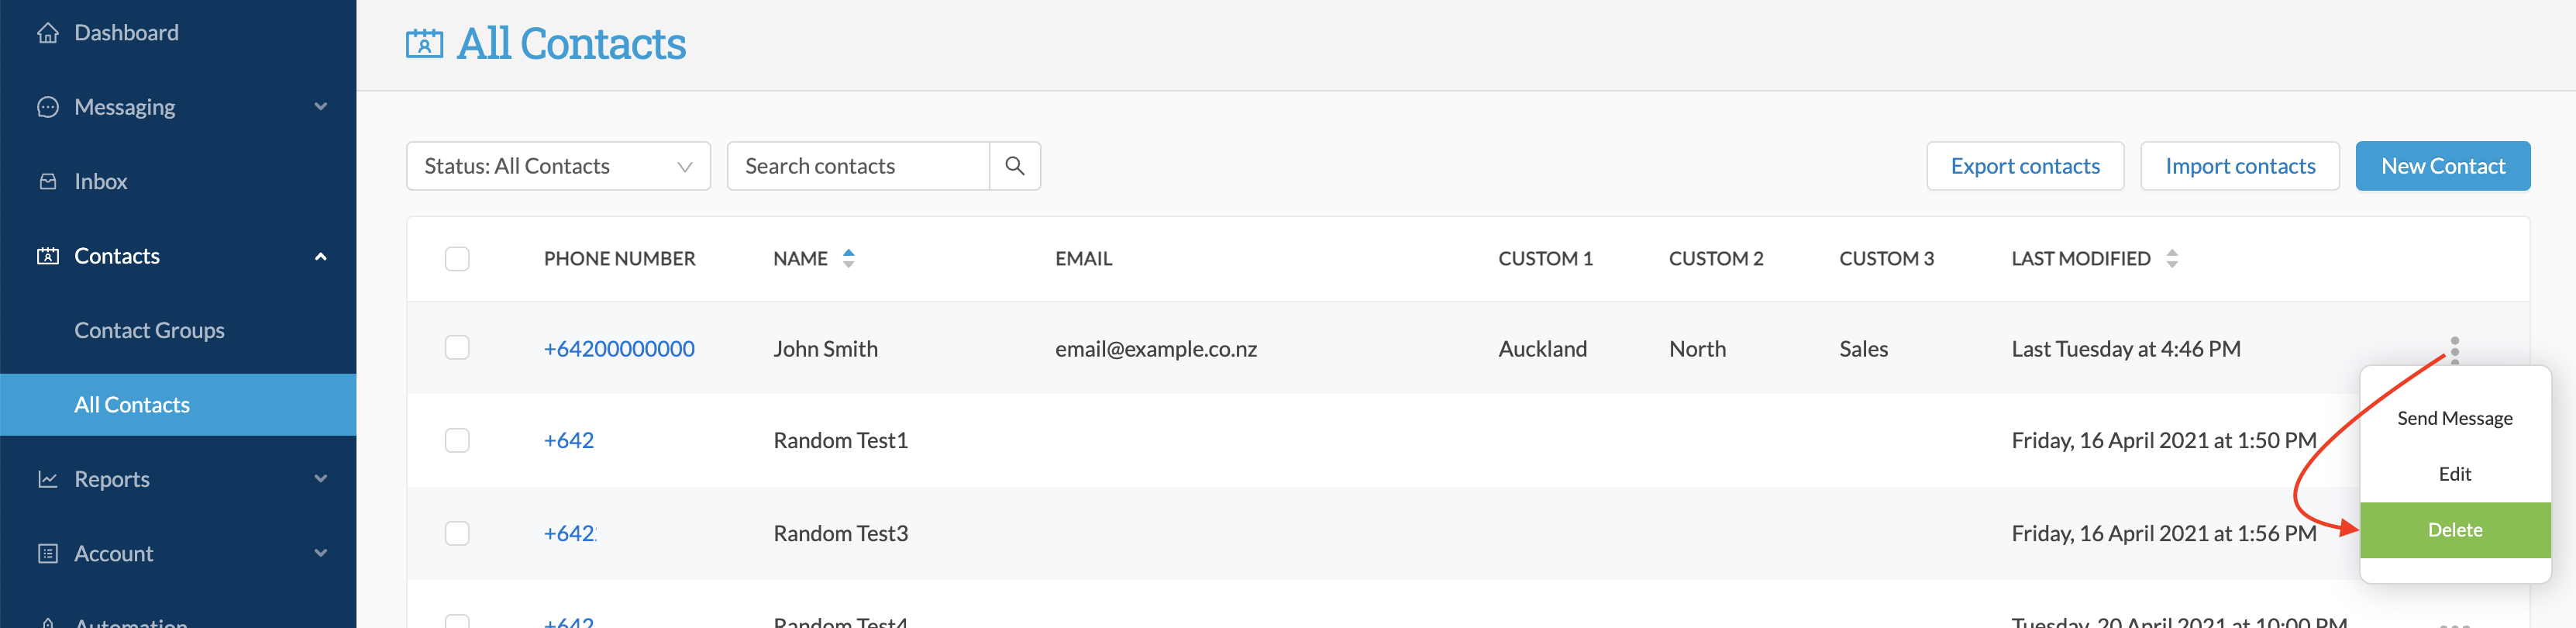
Task: Check the Random Test1 row checkbox
Action: 457,440
